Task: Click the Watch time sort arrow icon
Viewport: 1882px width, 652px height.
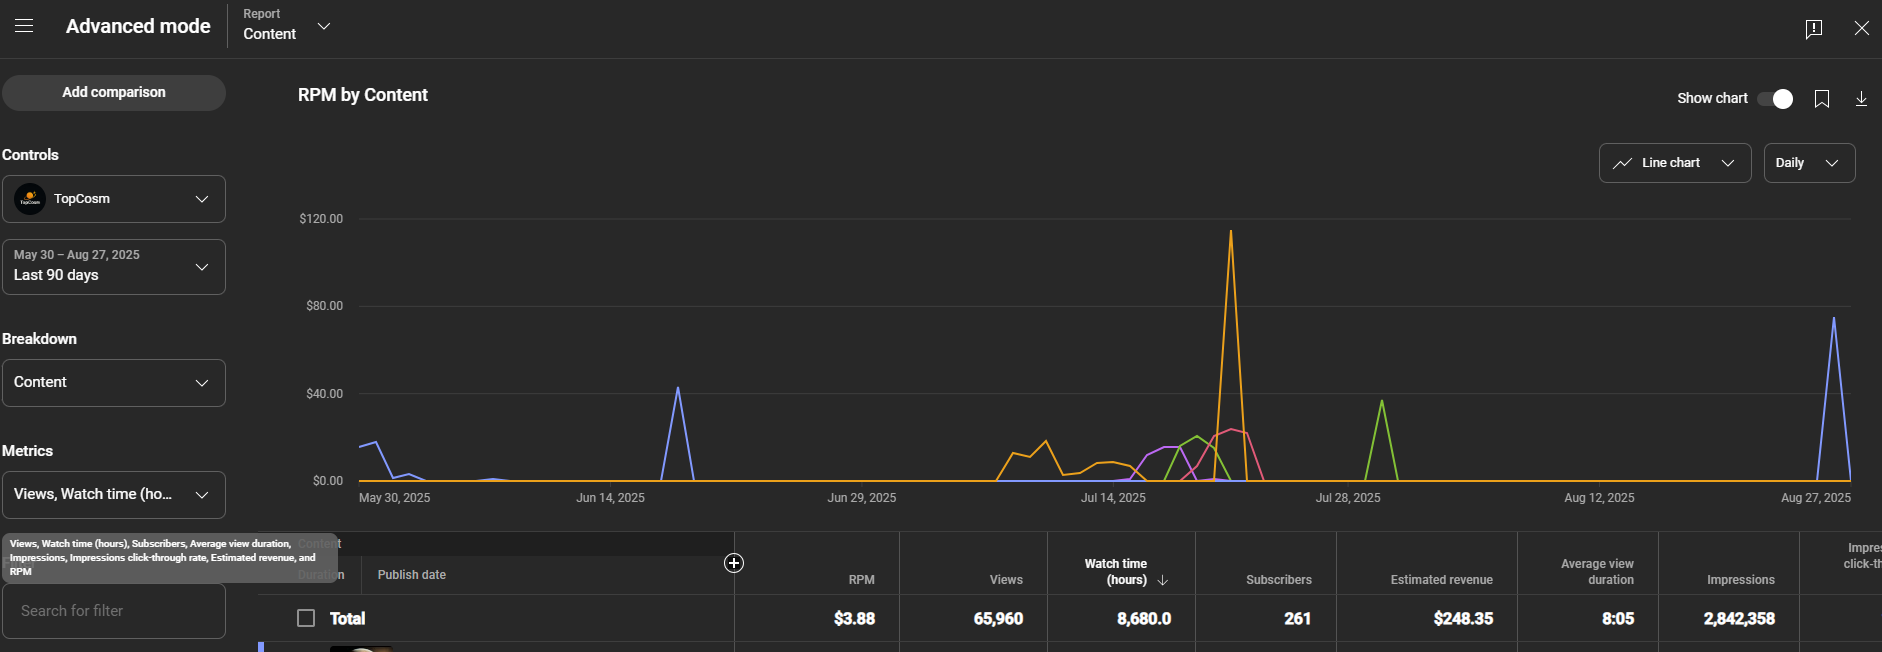Action: (1162, 580)
